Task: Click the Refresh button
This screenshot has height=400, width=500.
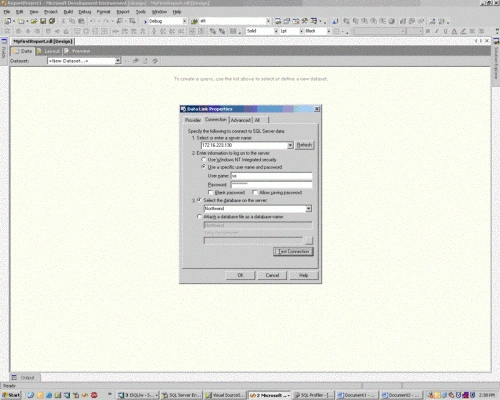Action: 304,145
